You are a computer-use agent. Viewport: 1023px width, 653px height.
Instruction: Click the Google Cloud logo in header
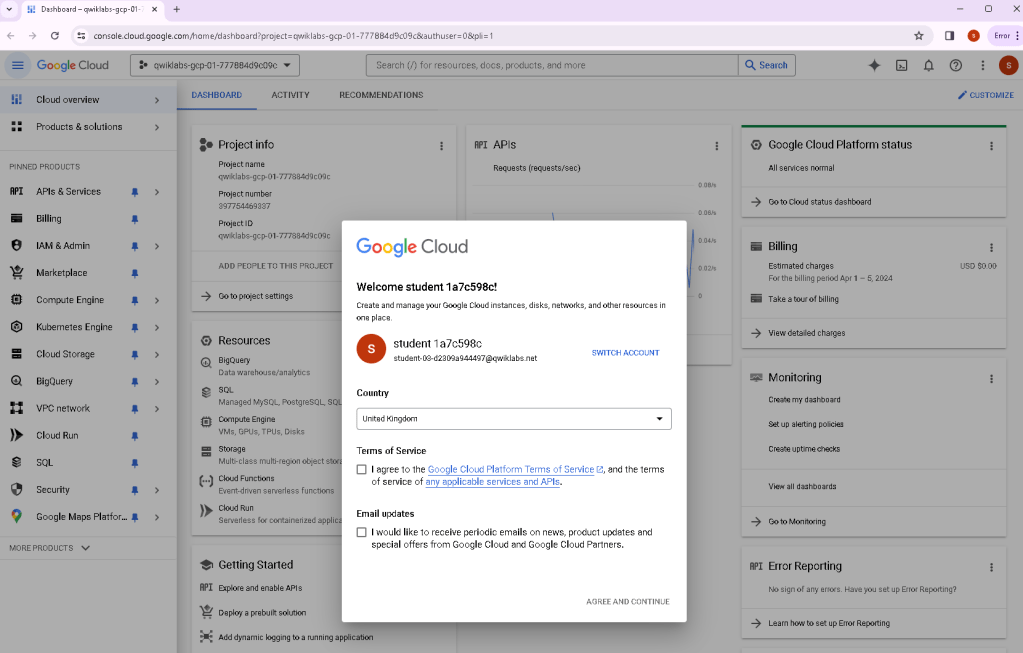click(72, 65)
